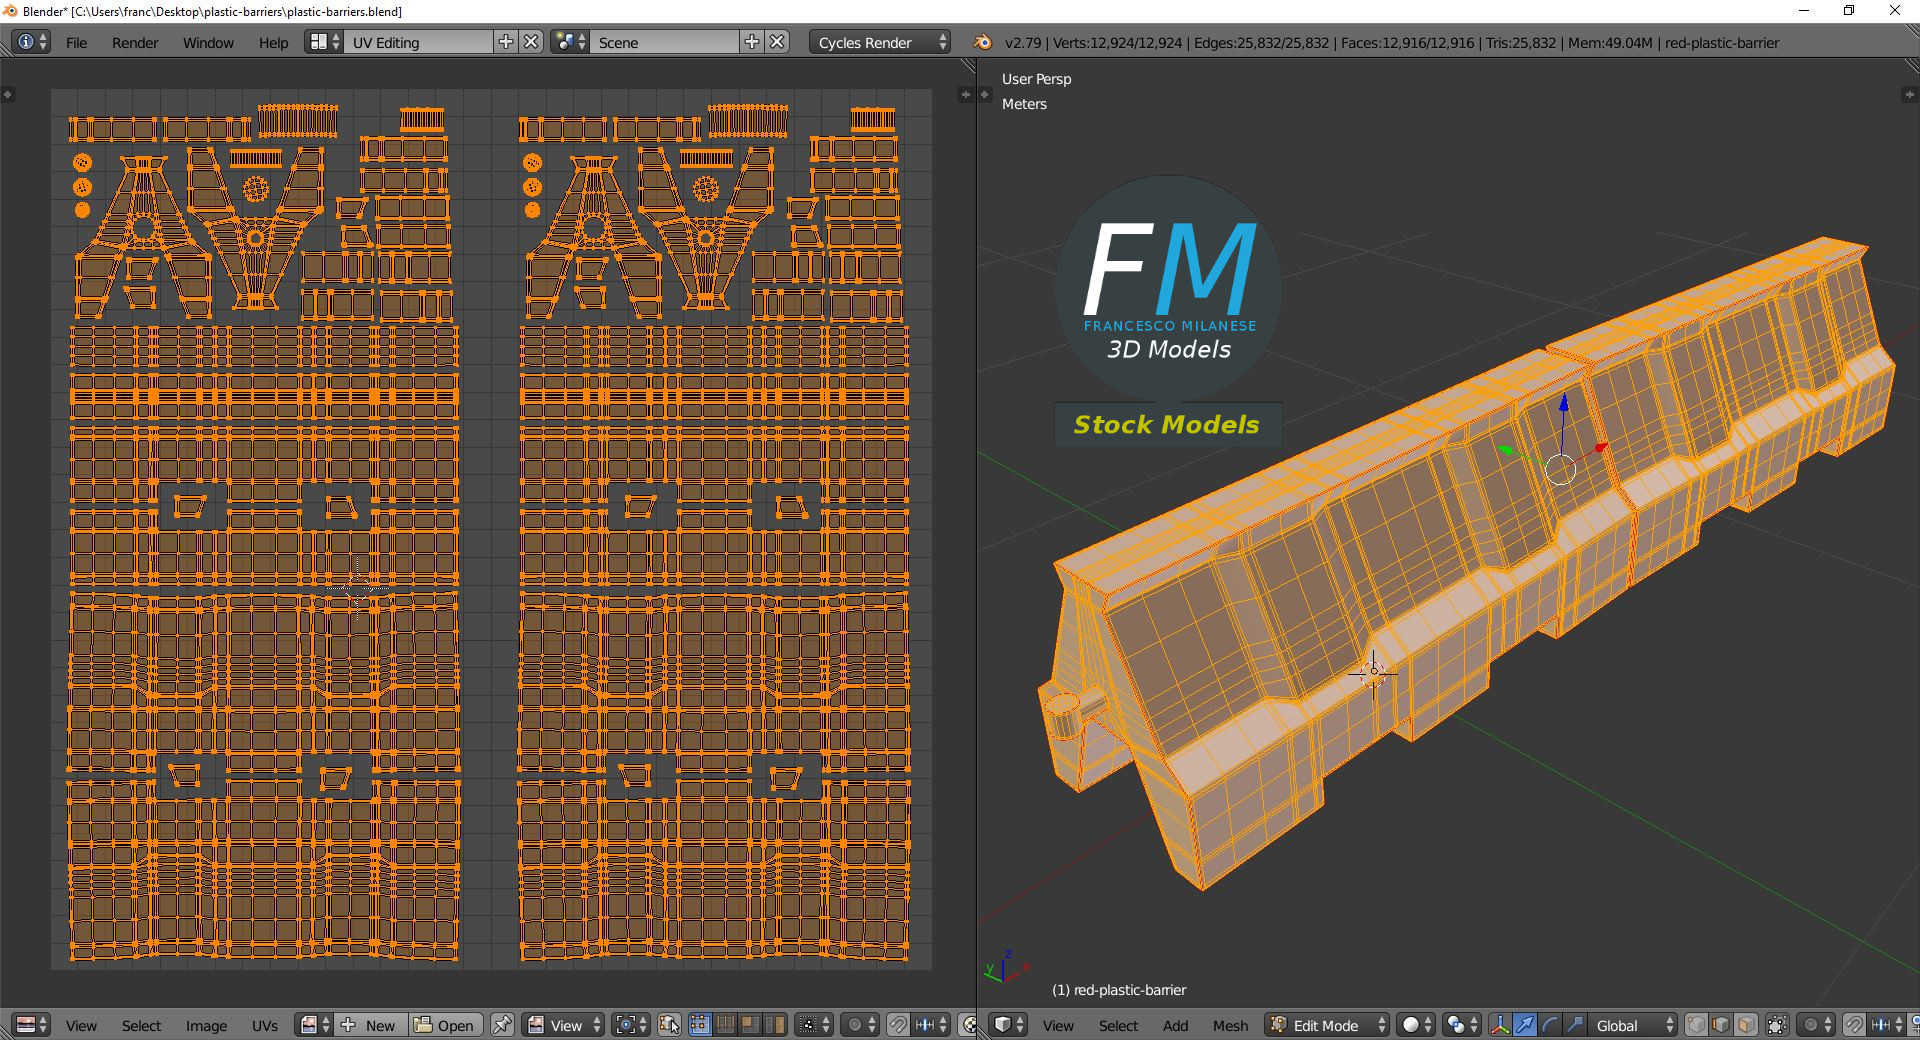This screenshot has height=1040, width=1920.
Task: Open the UV editor View menu
Action: point(81,1026)
